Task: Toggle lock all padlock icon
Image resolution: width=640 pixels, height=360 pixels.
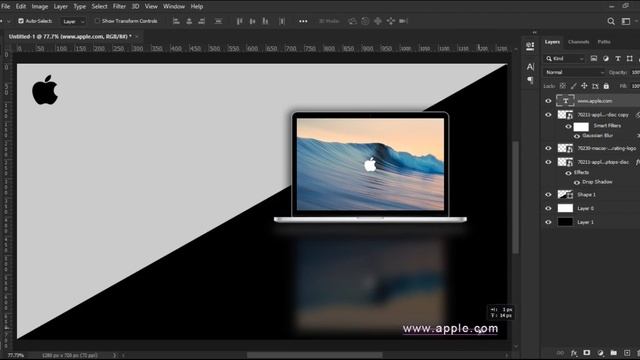Action: pyautogui.click(x=606, y=86)
